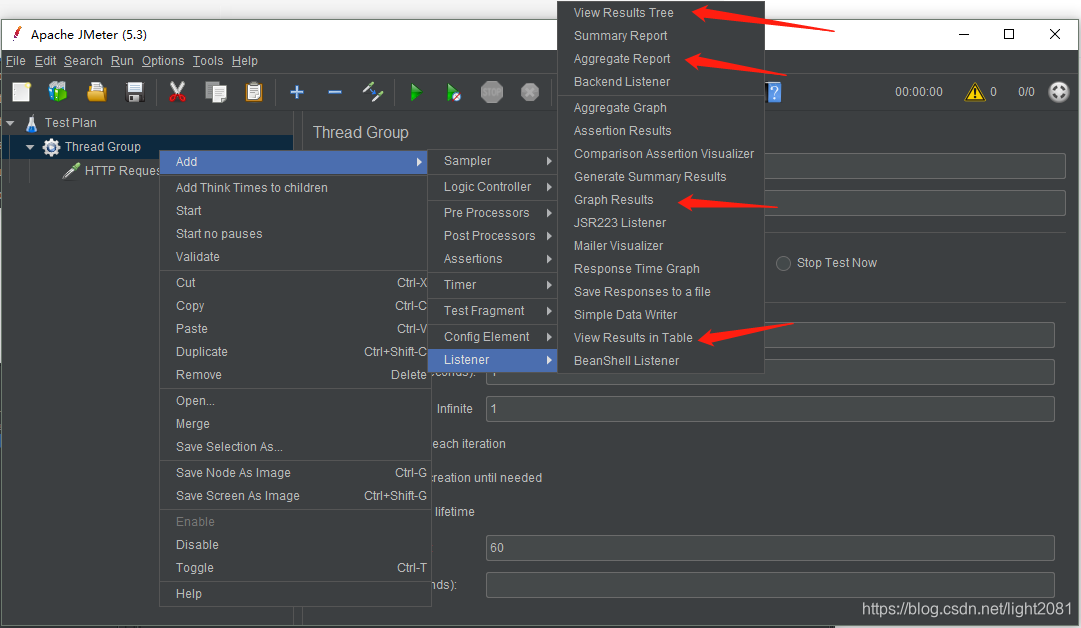This screenshot has height=628, width=1081.
Task: Select Test Fragment in Add submenu
Action: [x=492, y=311]
